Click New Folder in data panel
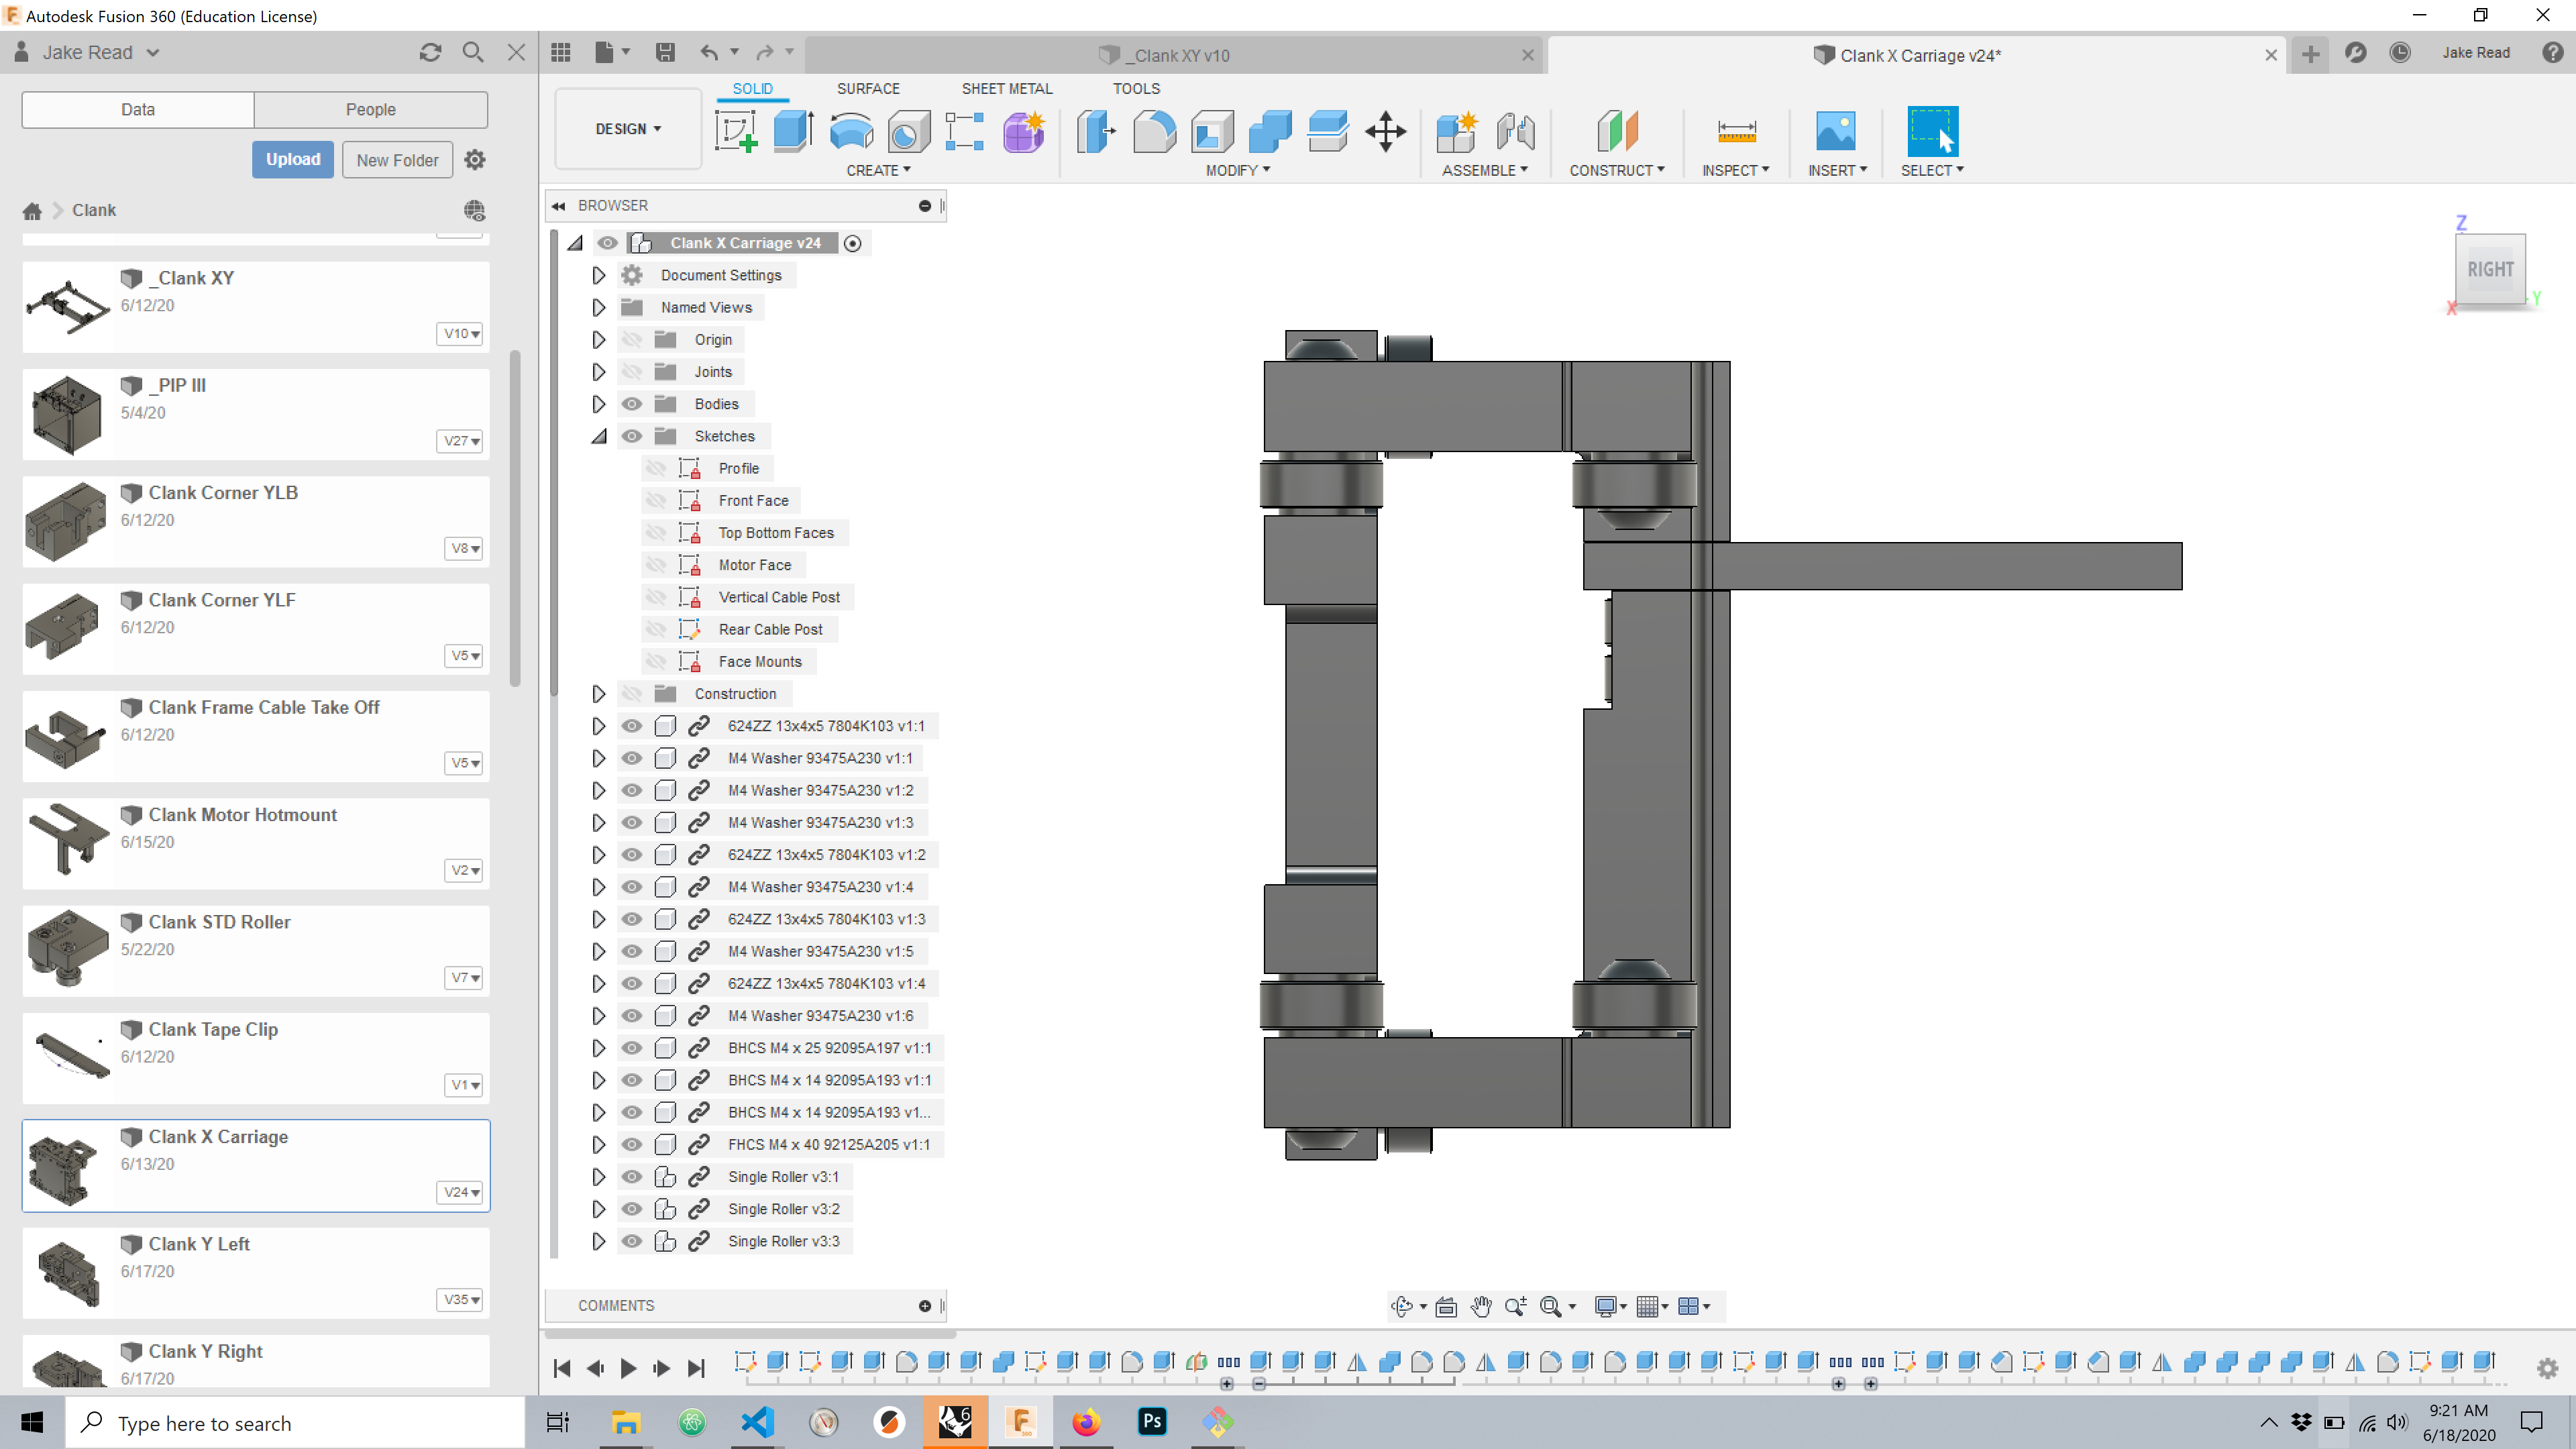 point(398,159)
